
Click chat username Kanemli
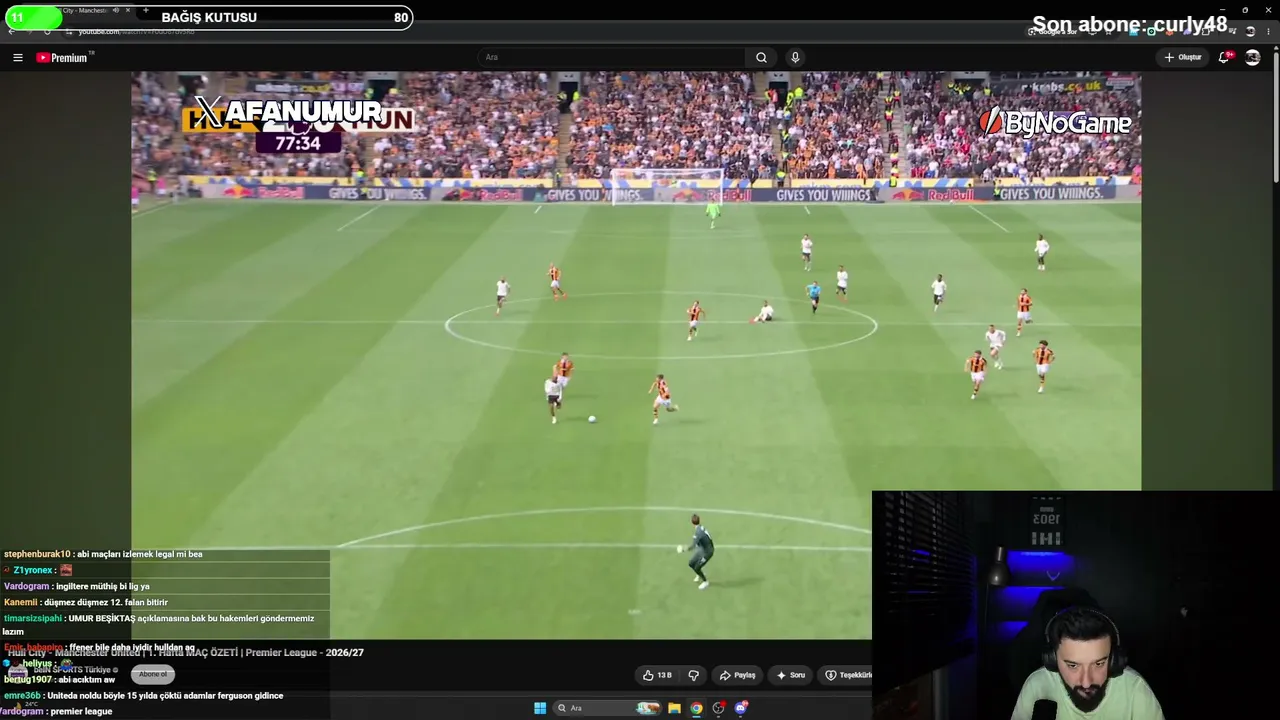(20, 603)
